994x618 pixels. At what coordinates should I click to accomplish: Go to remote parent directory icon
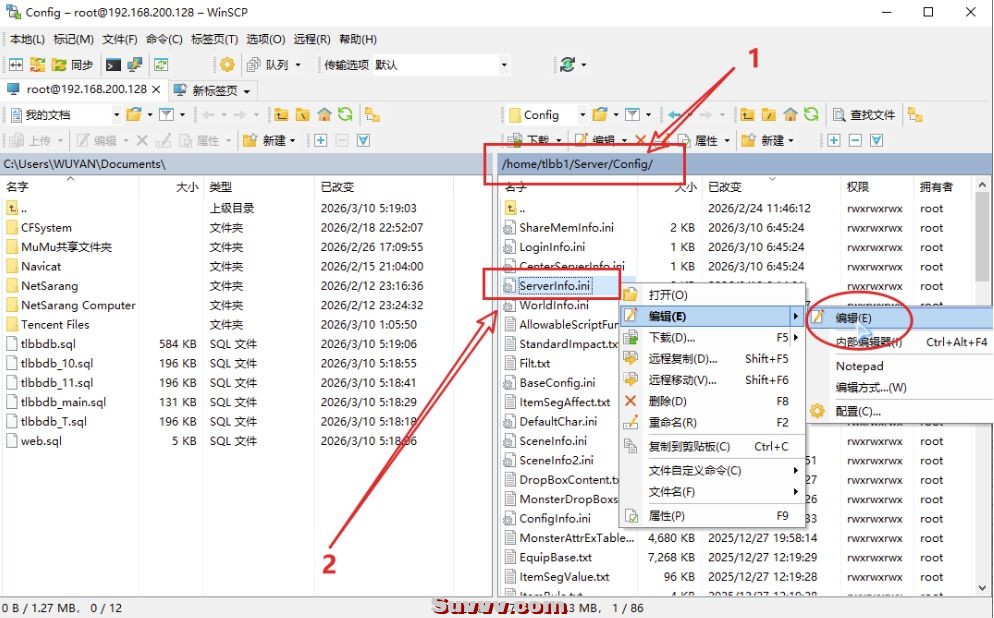click(746, 115)
